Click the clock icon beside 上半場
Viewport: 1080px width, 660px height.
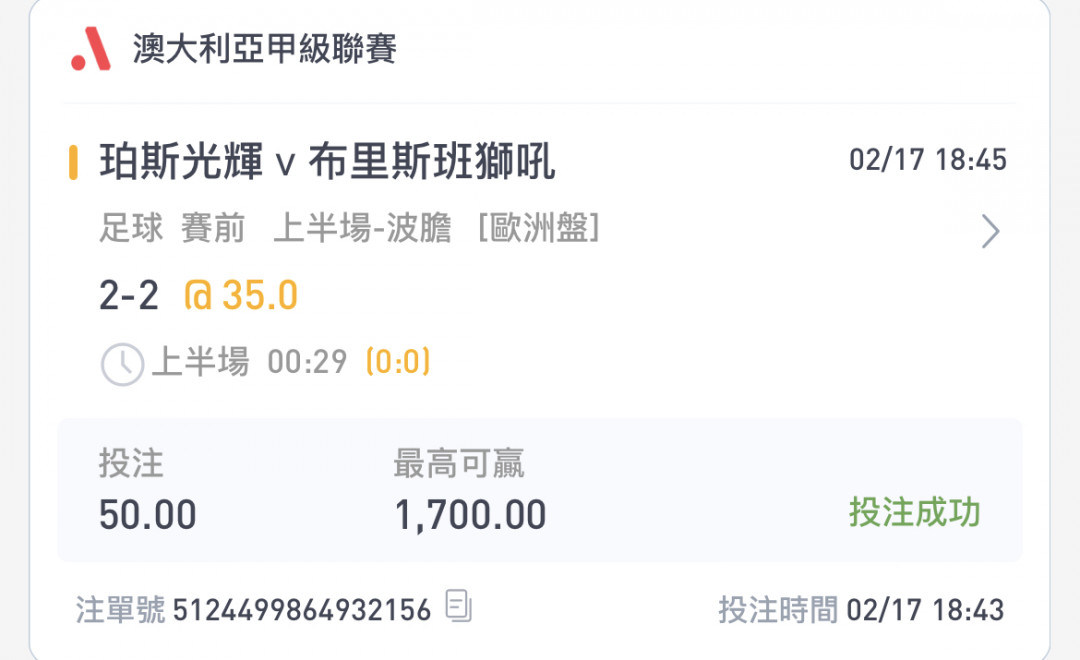click(123, 364)
